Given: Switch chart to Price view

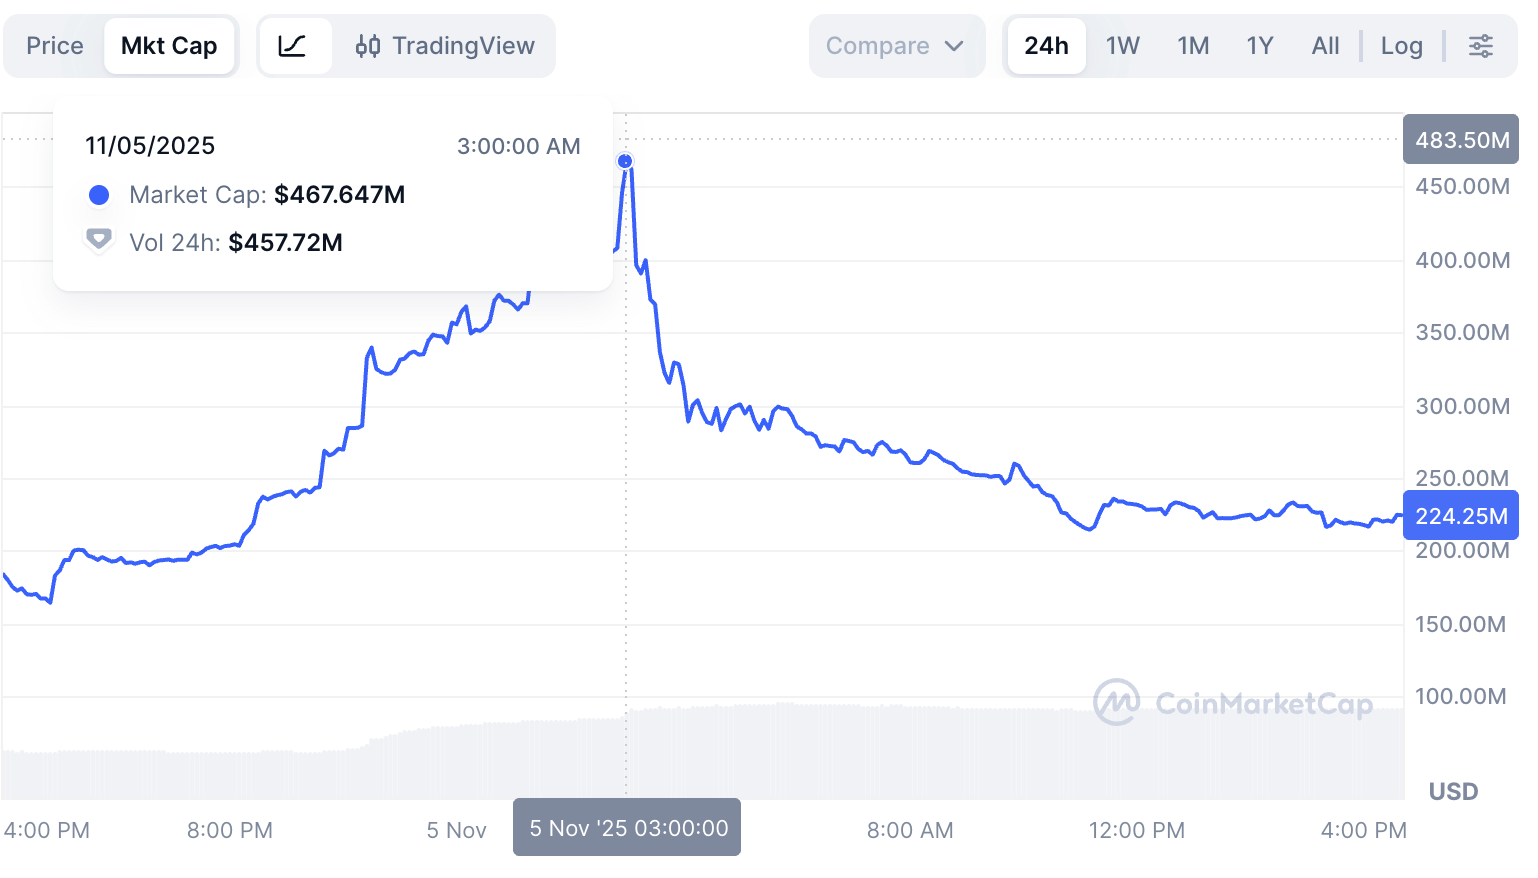Looking at the screenshot, I should click(54, 45).
